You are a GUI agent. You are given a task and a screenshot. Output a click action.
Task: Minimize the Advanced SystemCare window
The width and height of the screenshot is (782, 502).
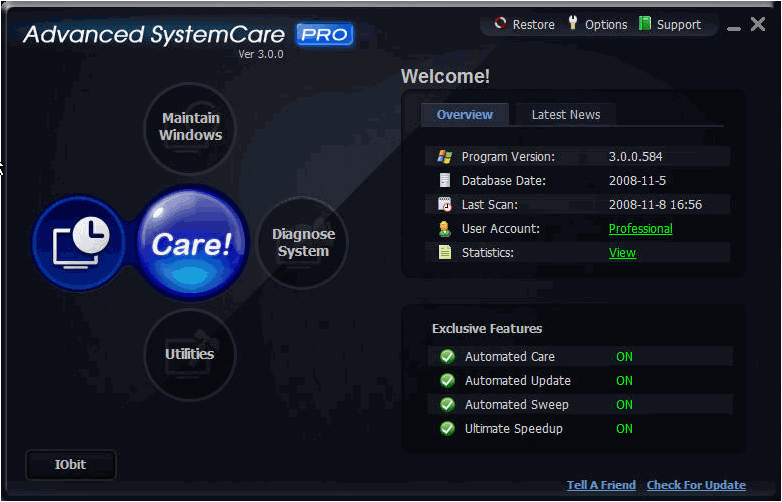(x=734, y=27)
